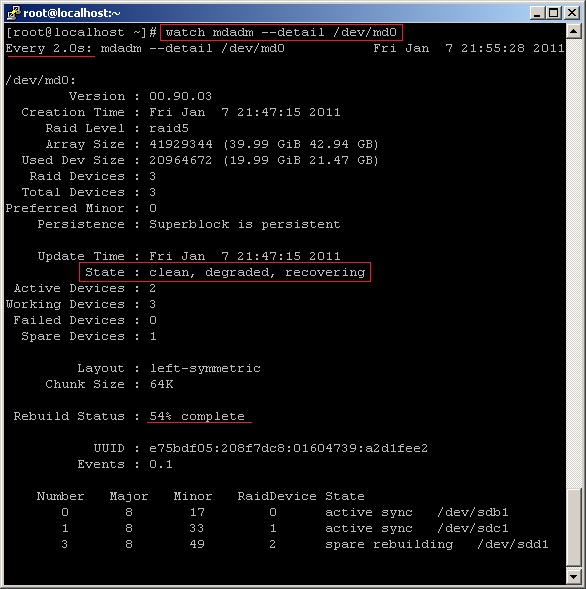This screenshot has width=586, height=589.
Task: Close the root@localhost terminal window
Action: point(572,13)
